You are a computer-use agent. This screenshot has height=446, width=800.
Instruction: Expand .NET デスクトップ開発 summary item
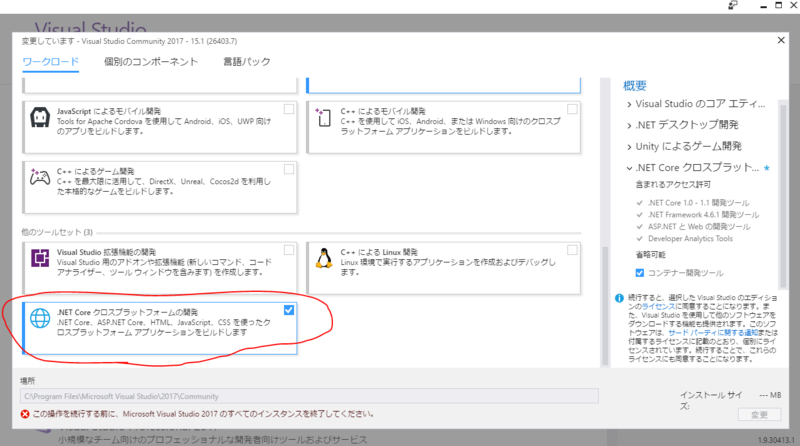click(629, 126)
